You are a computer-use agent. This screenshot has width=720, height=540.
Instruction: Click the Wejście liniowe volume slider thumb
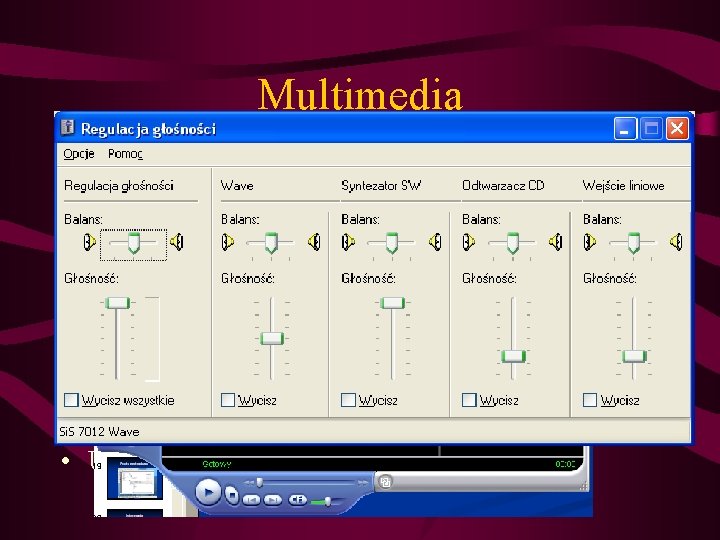pos(635,356)
